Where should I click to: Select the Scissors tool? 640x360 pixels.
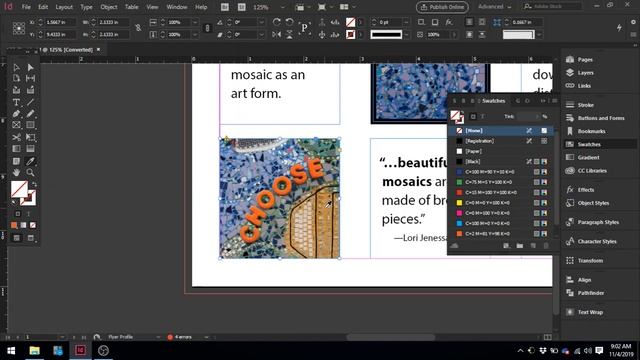coord(16,137)
